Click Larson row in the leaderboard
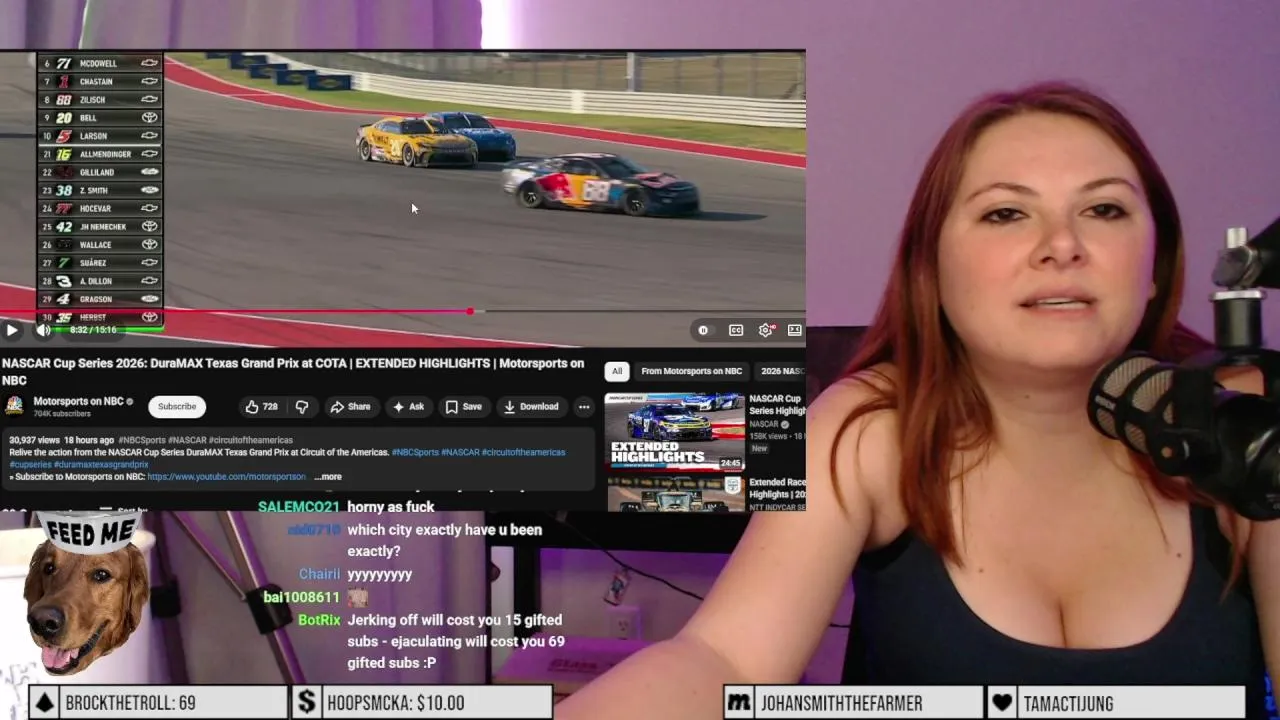The width and height of the screenshot is (1280, 720). pos(100,136)
